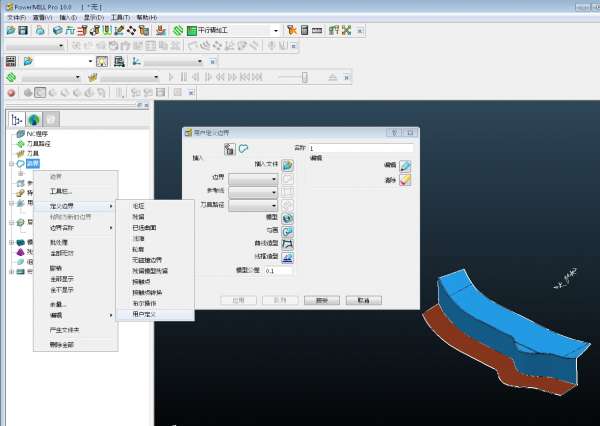Choose 毛坯 in the boundary submenu
This screenshot has width=600, height=426.
pyautogui.click(x=155, y=206)
